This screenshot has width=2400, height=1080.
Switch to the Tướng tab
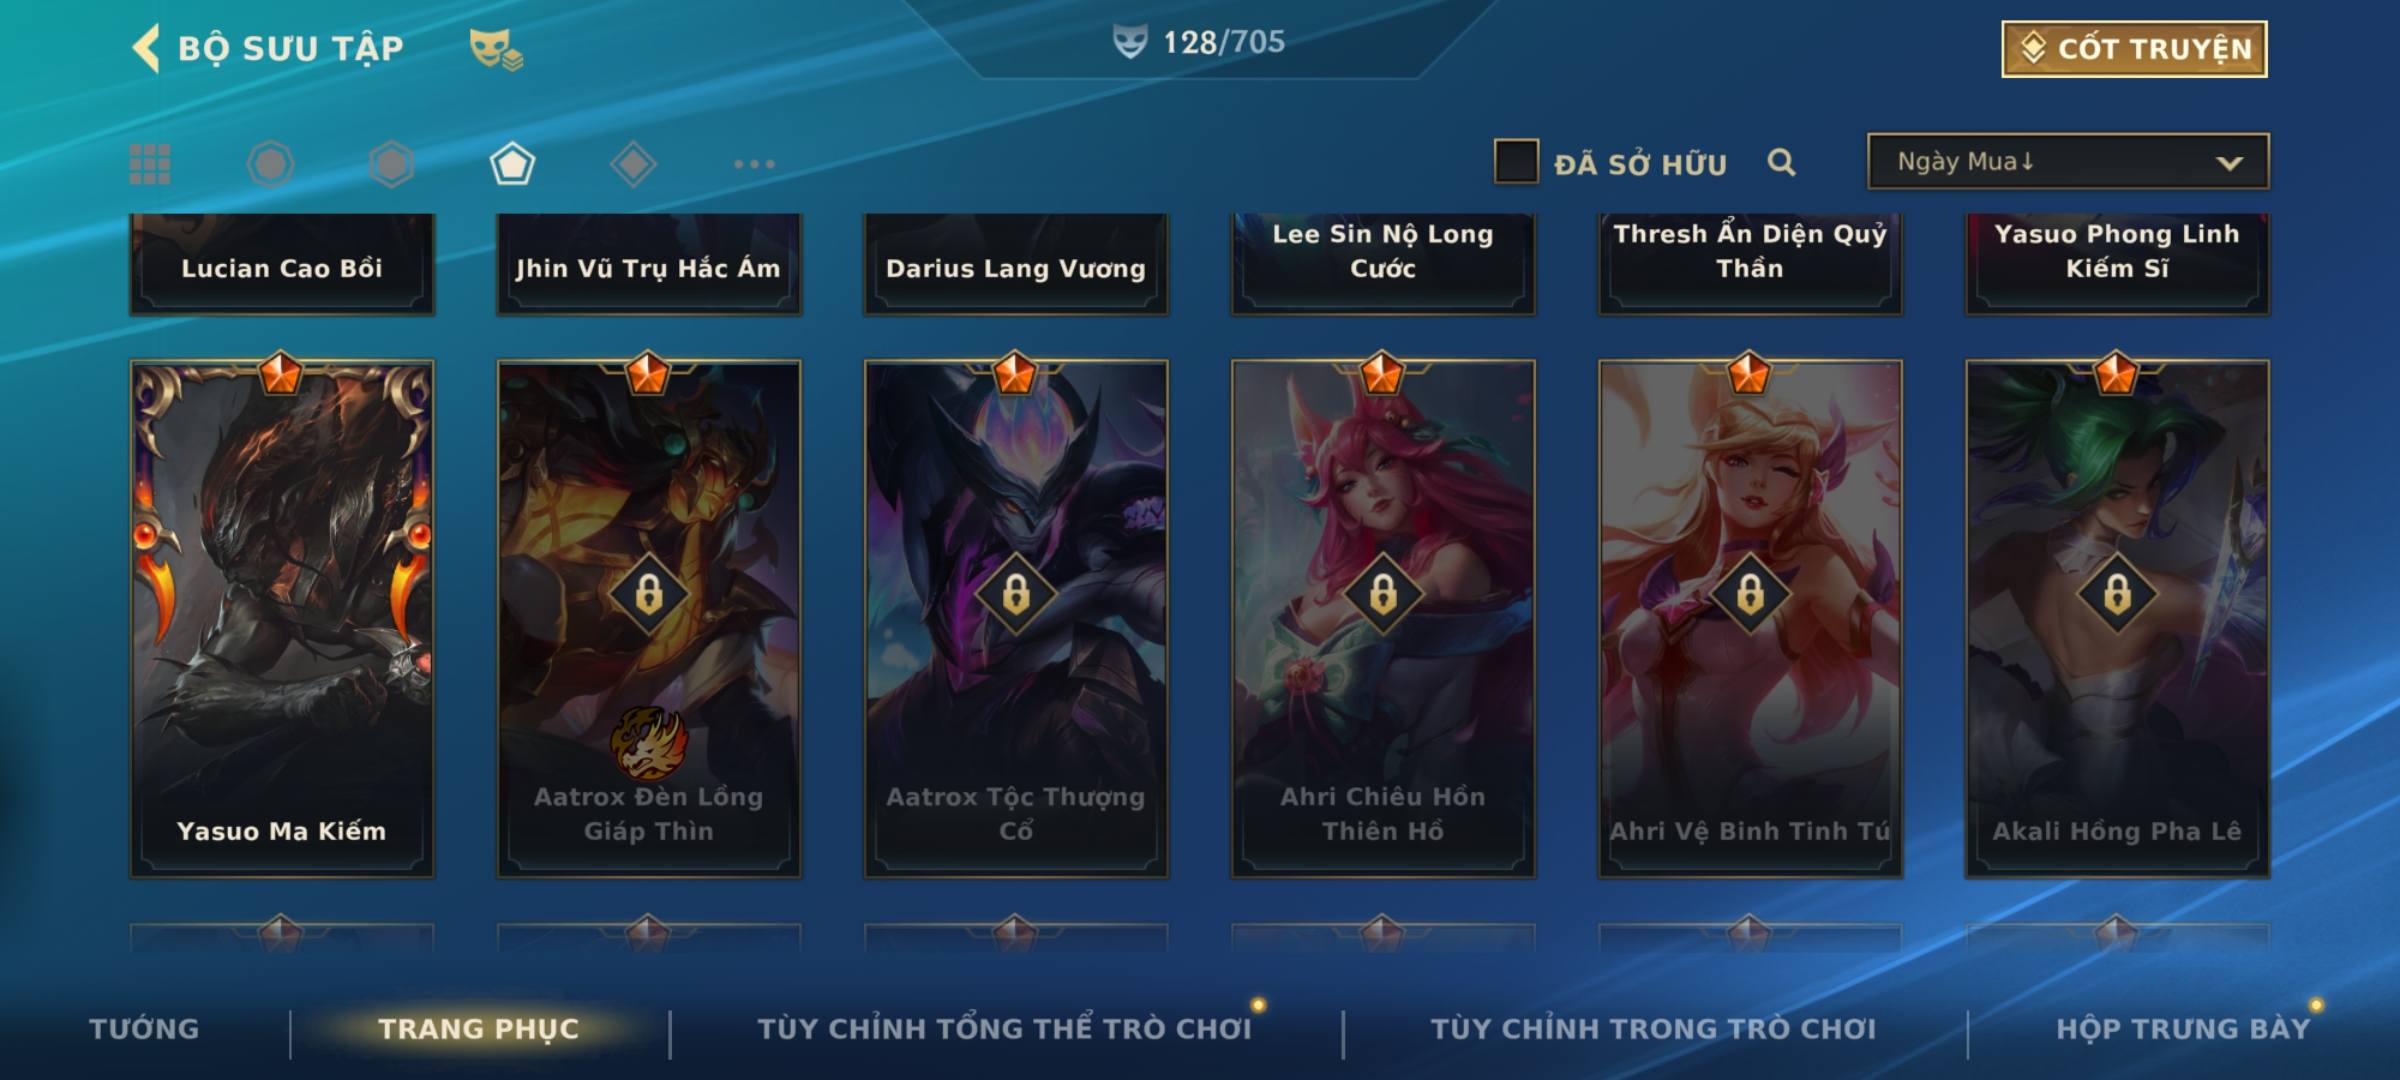144,1029
